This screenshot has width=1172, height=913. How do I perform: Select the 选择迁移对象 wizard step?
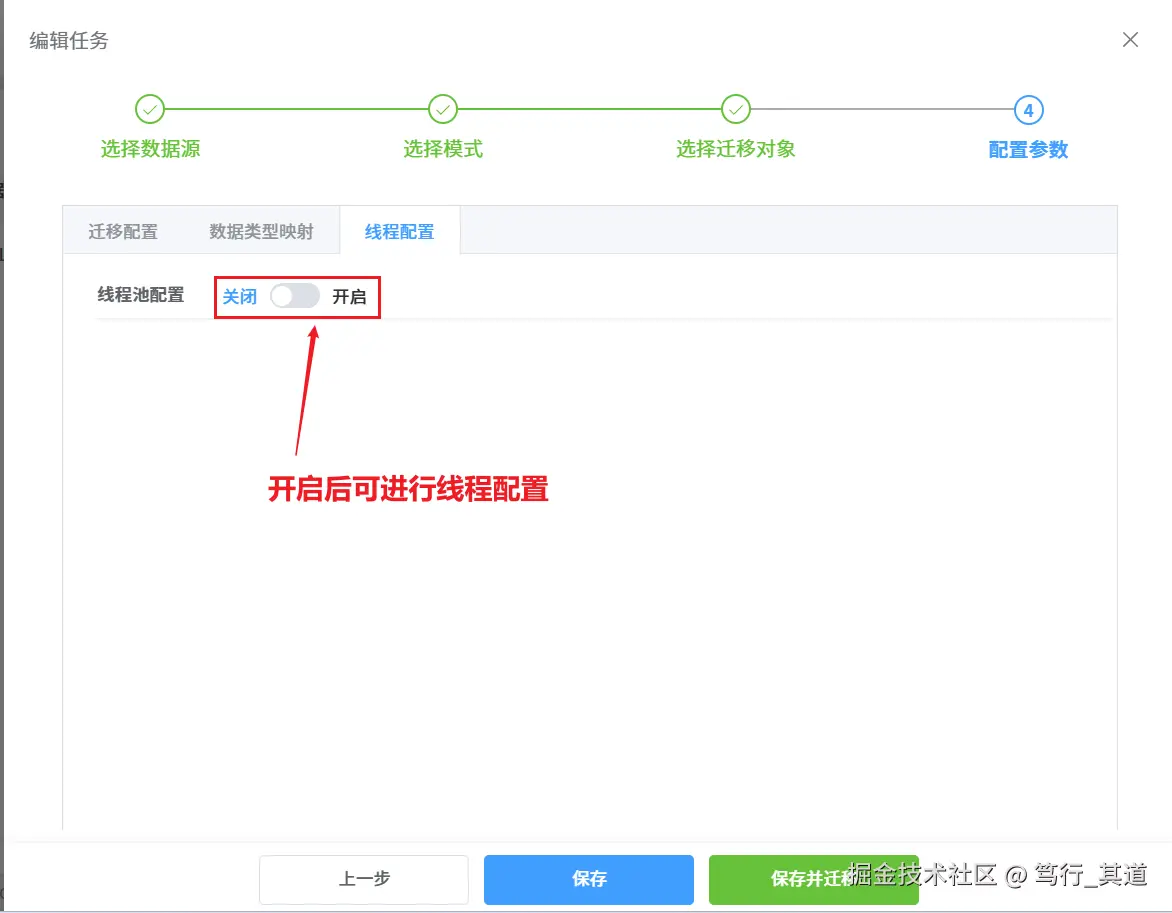(x=735, y=149)
